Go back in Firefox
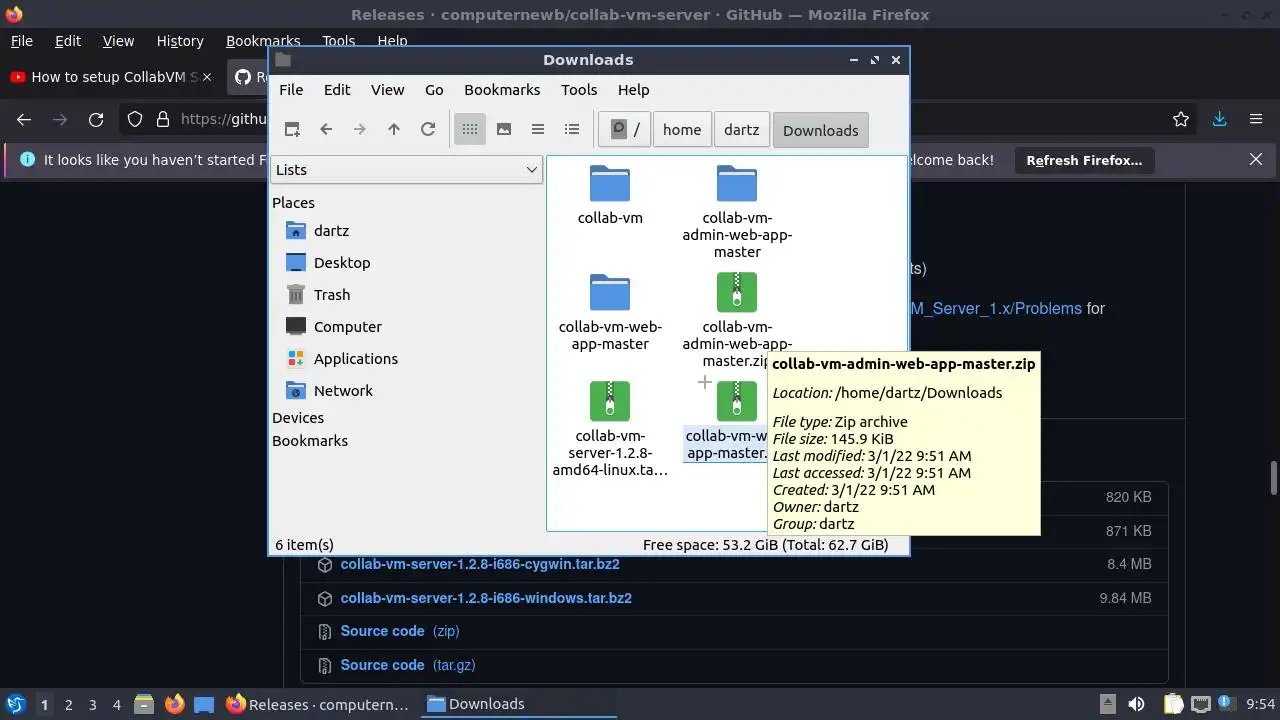 pyautogui.click(x=24, y=119)
